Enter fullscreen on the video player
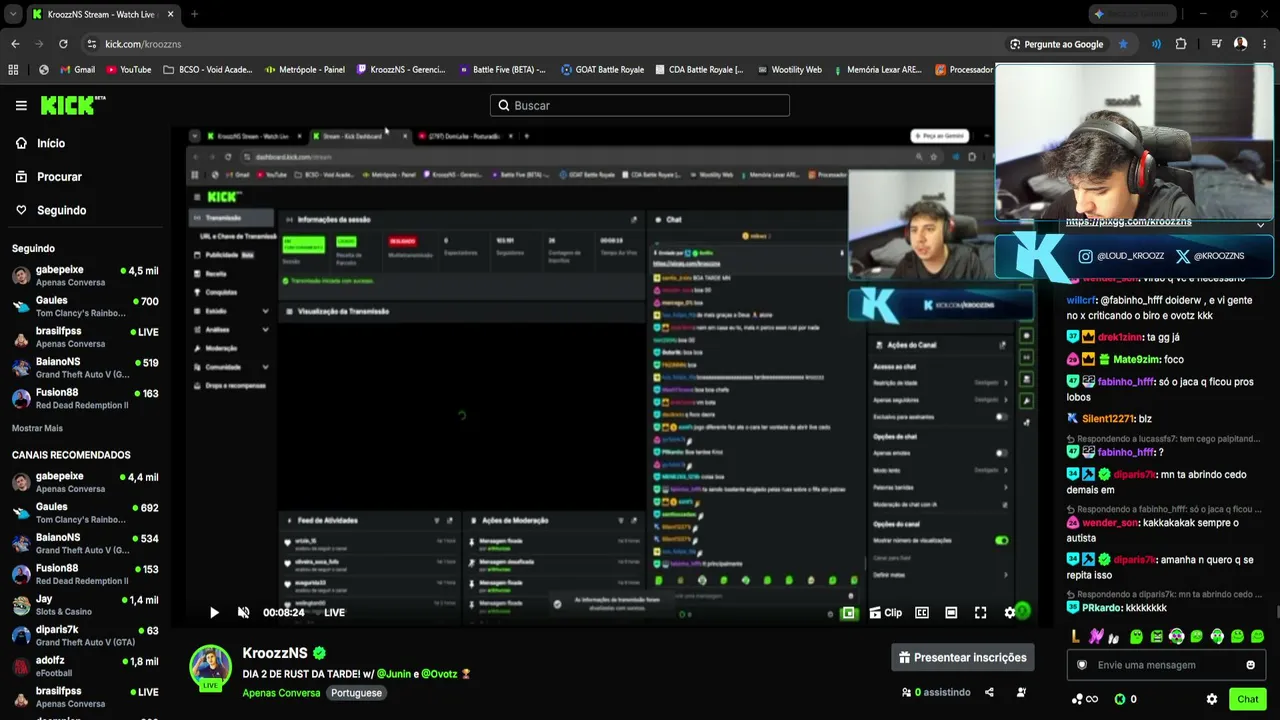 [980, 613]
